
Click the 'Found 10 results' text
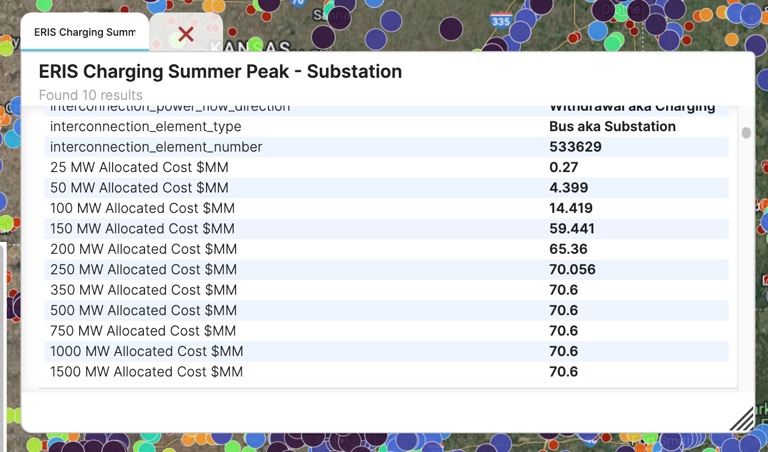point(91,95)
